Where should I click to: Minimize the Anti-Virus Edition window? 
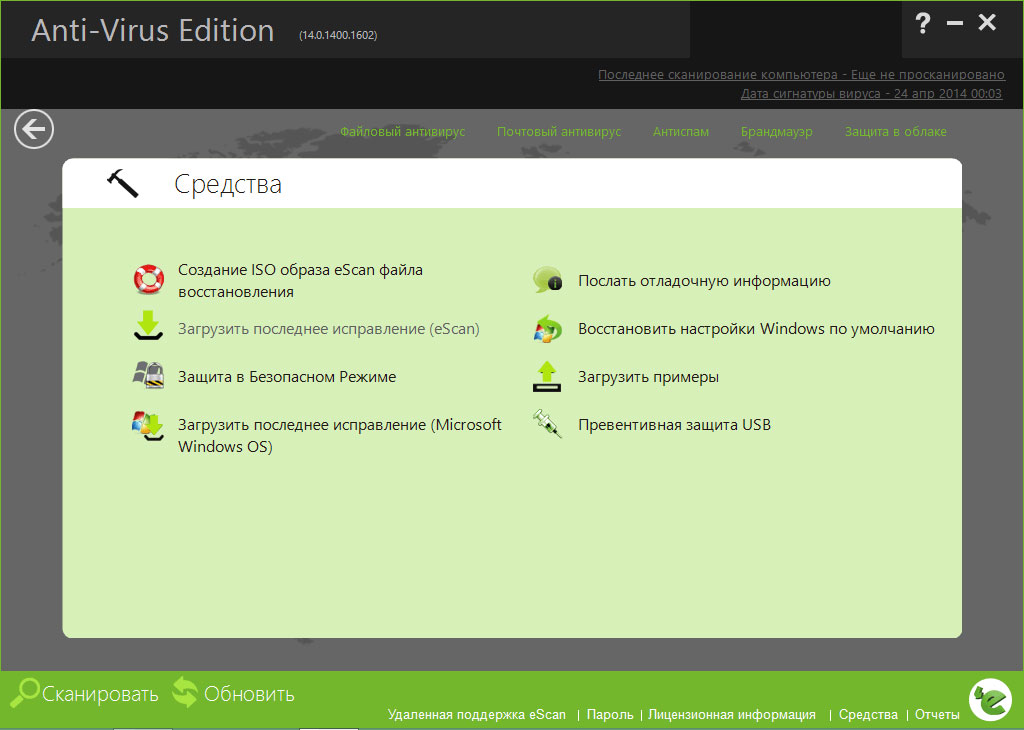(x=955, y=24)
